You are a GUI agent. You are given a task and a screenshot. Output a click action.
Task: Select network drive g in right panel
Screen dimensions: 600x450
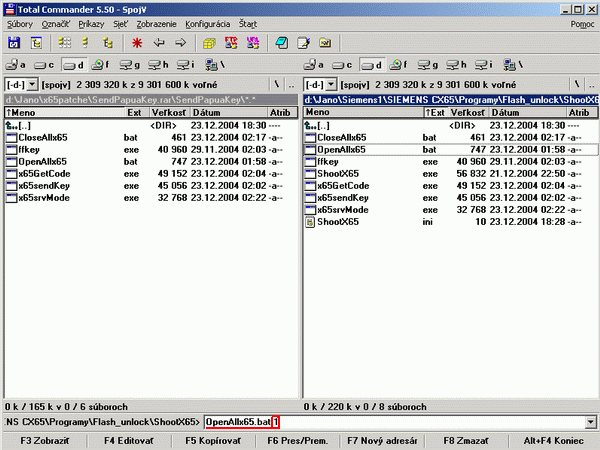point(428,65)
